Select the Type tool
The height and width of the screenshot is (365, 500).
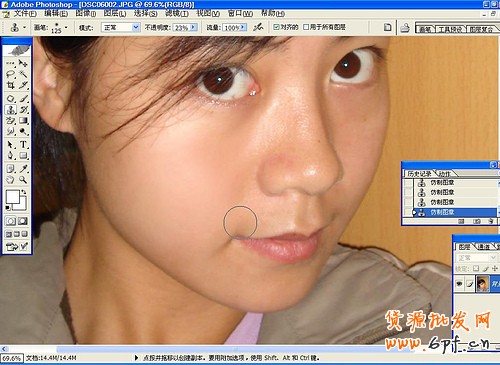pyautogui.click(x=23, y=144)
